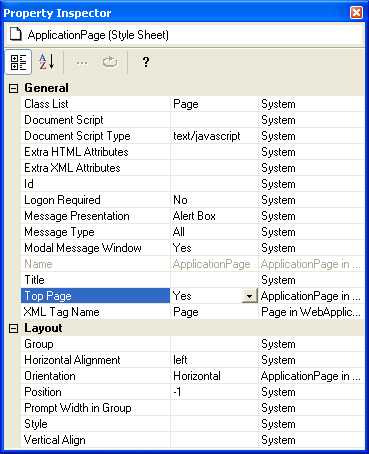
Task: Click the General group header label
Action: 46,88
